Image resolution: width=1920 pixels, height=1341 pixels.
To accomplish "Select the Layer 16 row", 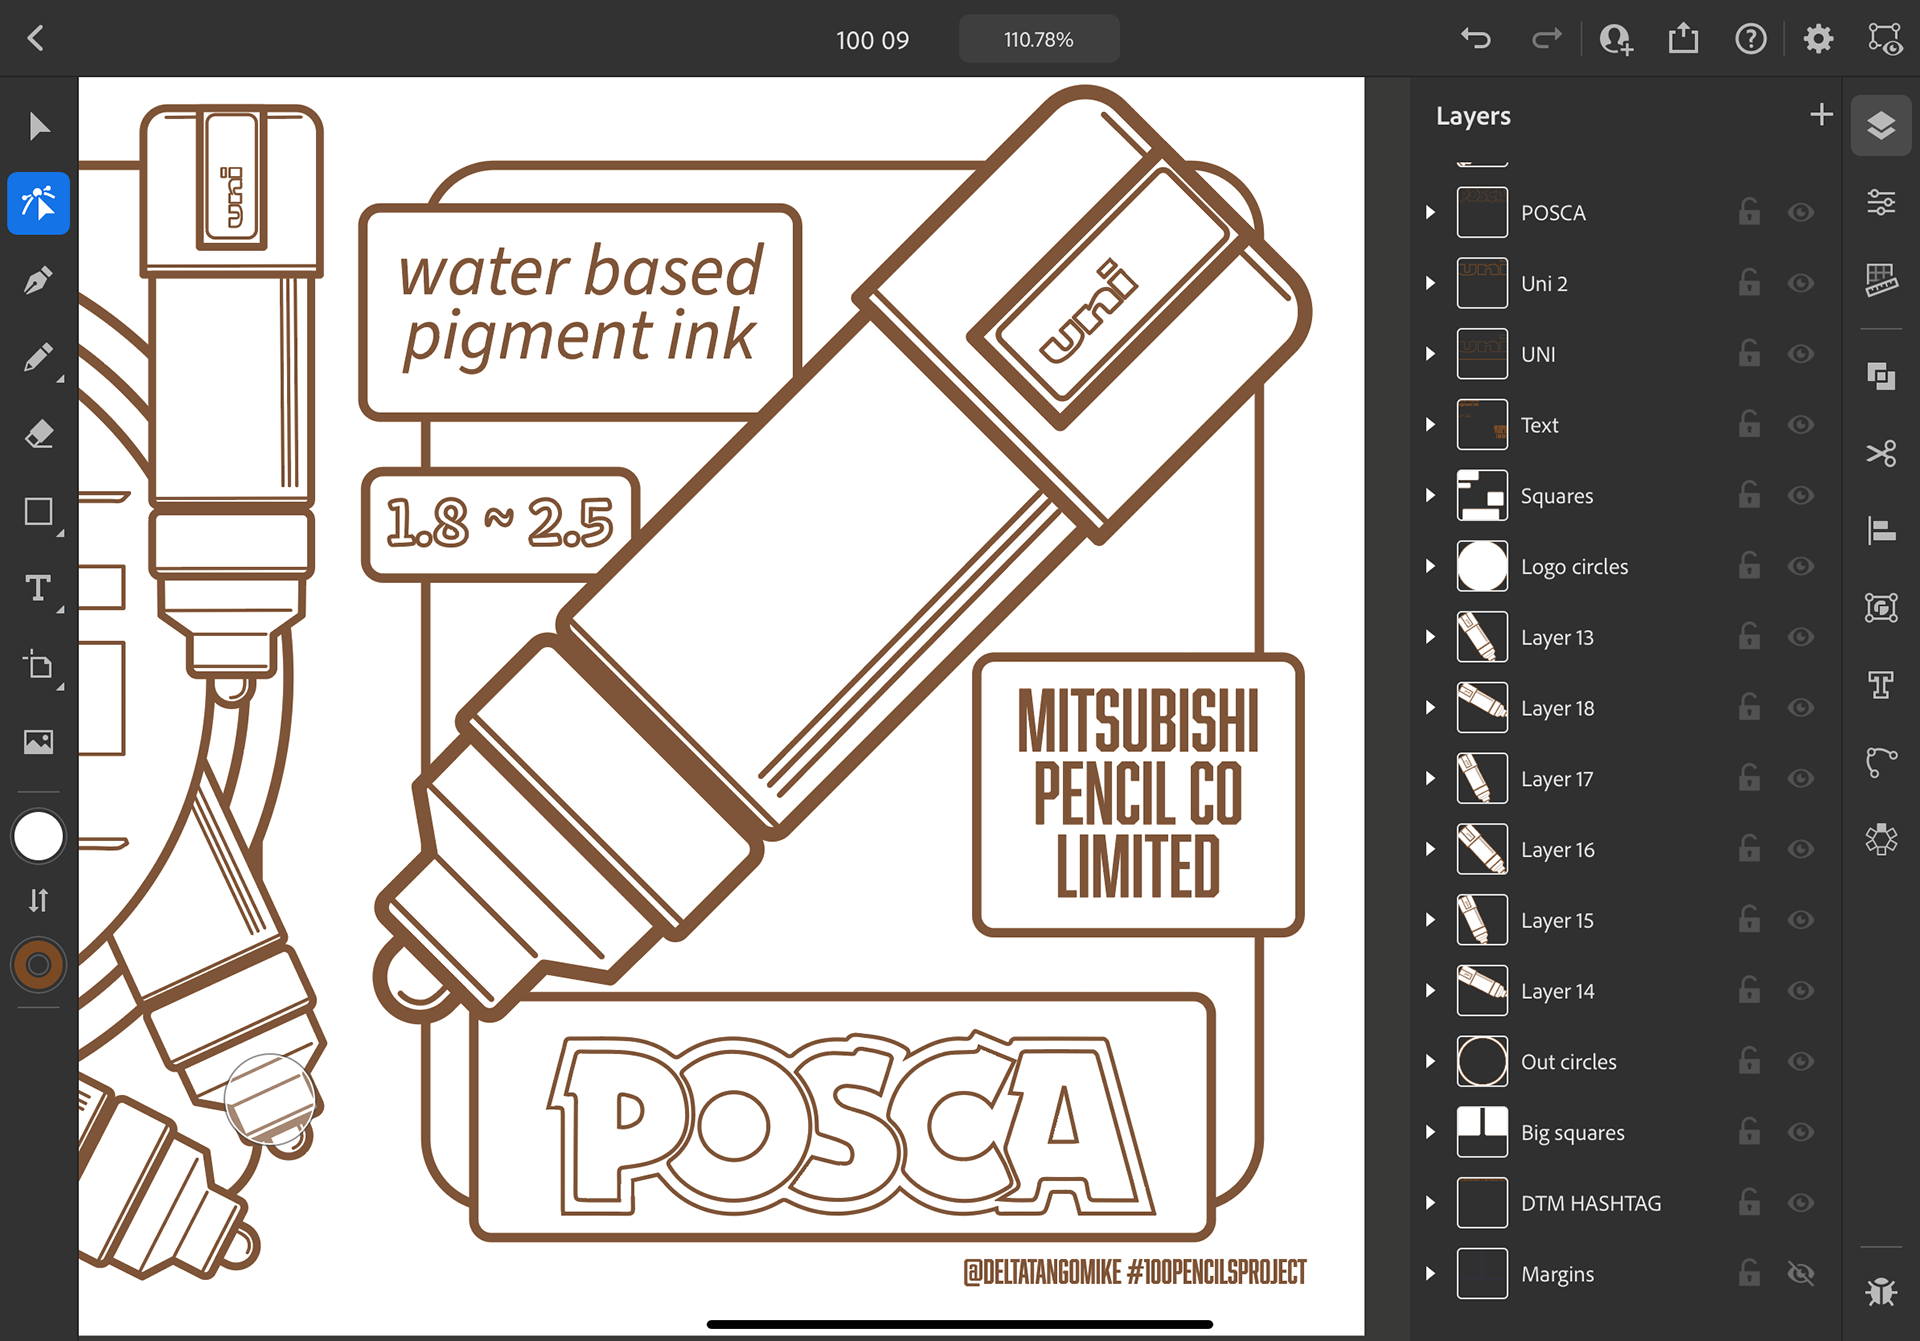I will click(1626, 849).
